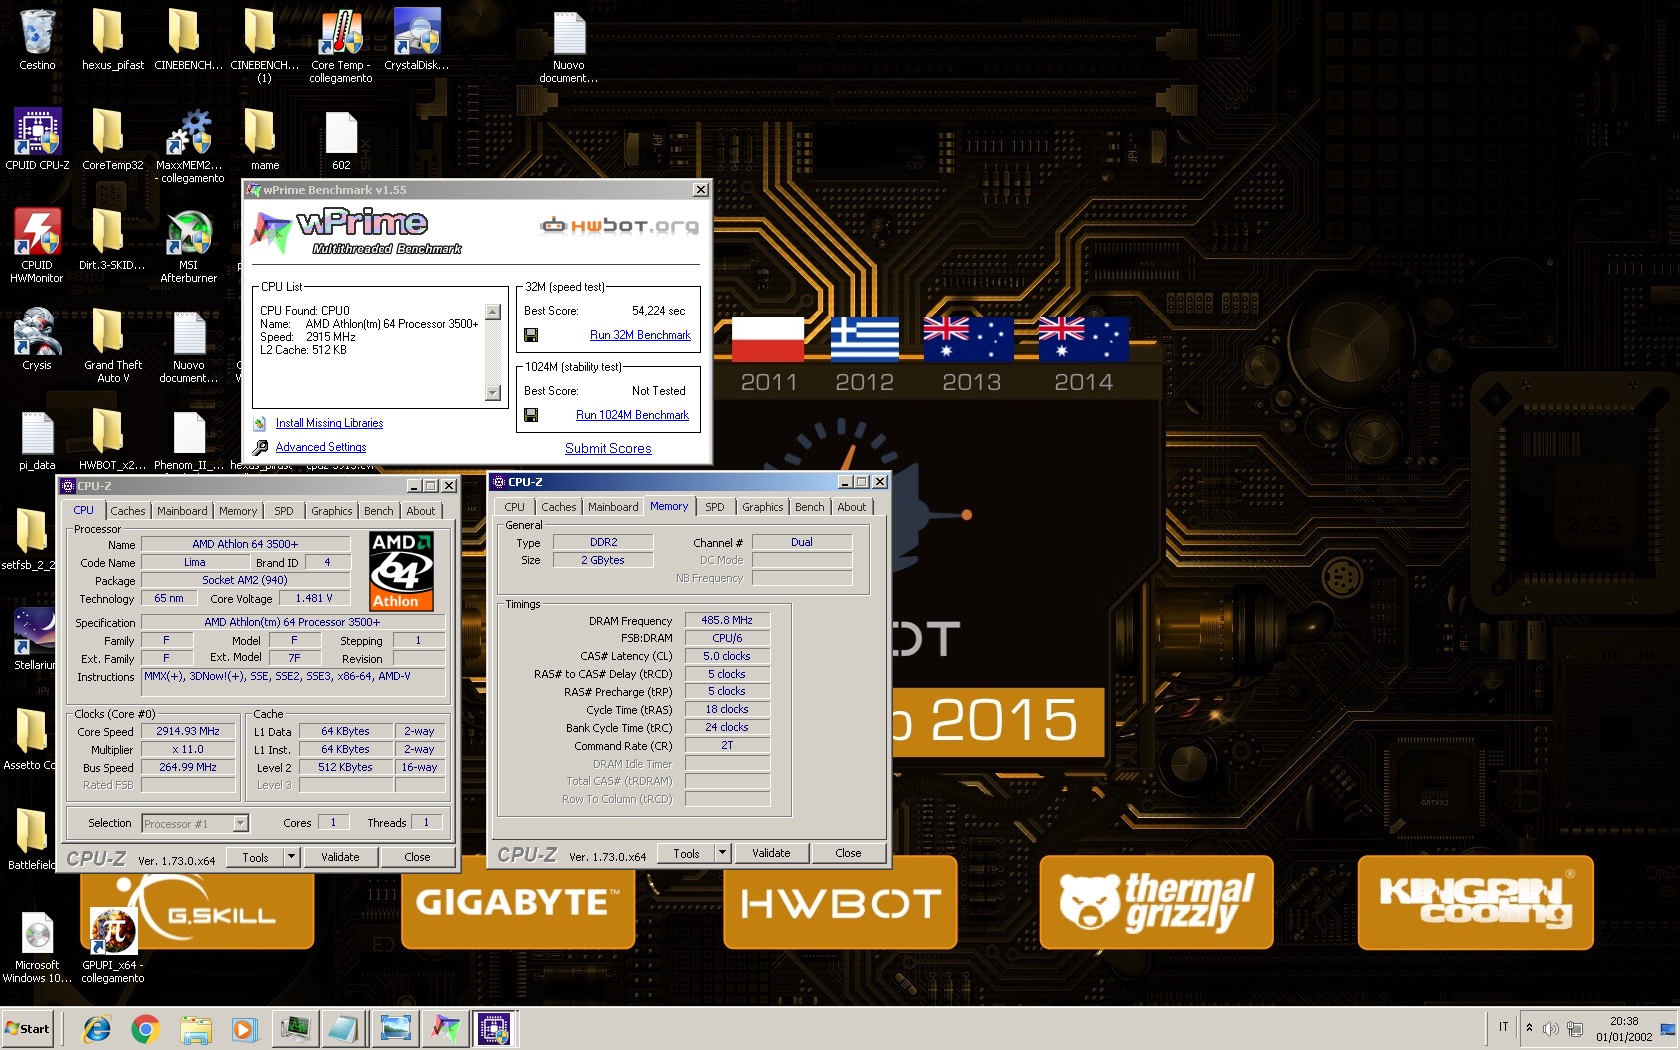Switch to Caches tab in left CPU-Z
This screenshot has width=1680, height=1050.
coord(127,511)
